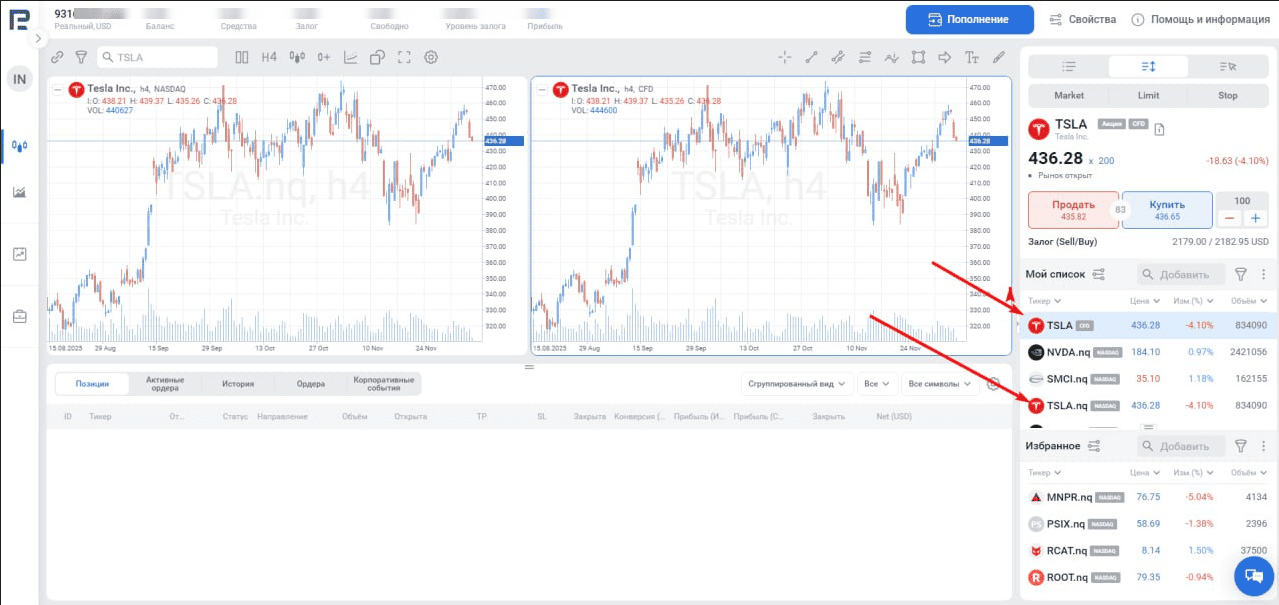Open Избранное settings sliders icon
The height and width of the screenshot is (605, 1279).
(1093, 446)
